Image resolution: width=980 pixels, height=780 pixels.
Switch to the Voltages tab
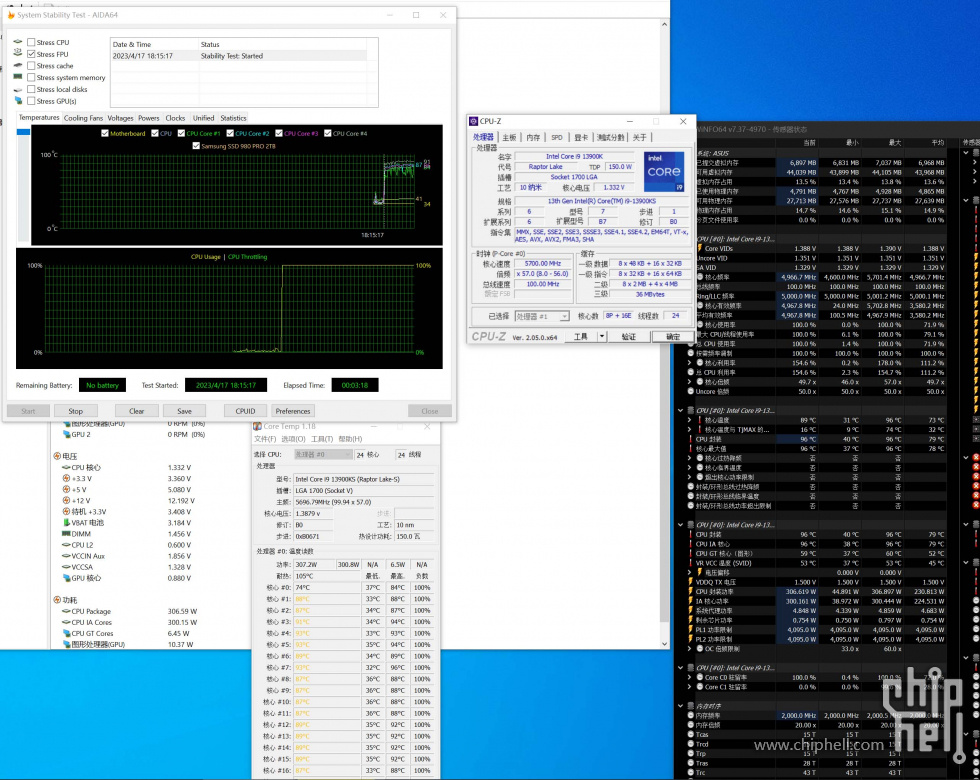pyautogui.click(x=121, y=118)
